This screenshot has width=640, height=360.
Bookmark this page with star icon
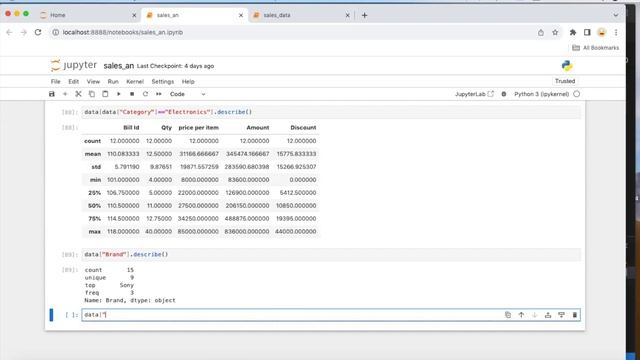pyautogui.click(x=555, y=32)
